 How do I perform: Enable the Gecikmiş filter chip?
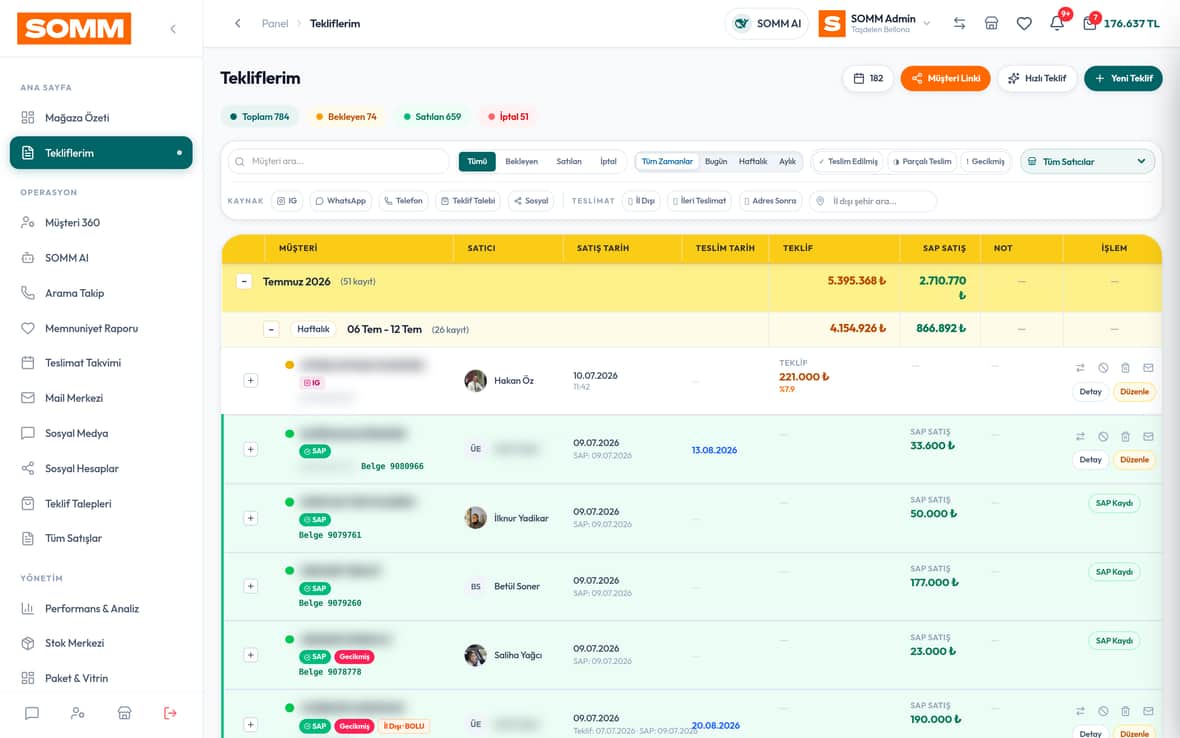point(985,161)
